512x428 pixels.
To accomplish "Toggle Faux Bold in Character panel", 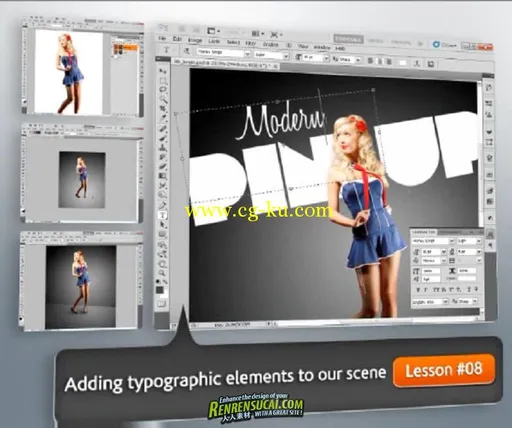I will coord(418,290).
